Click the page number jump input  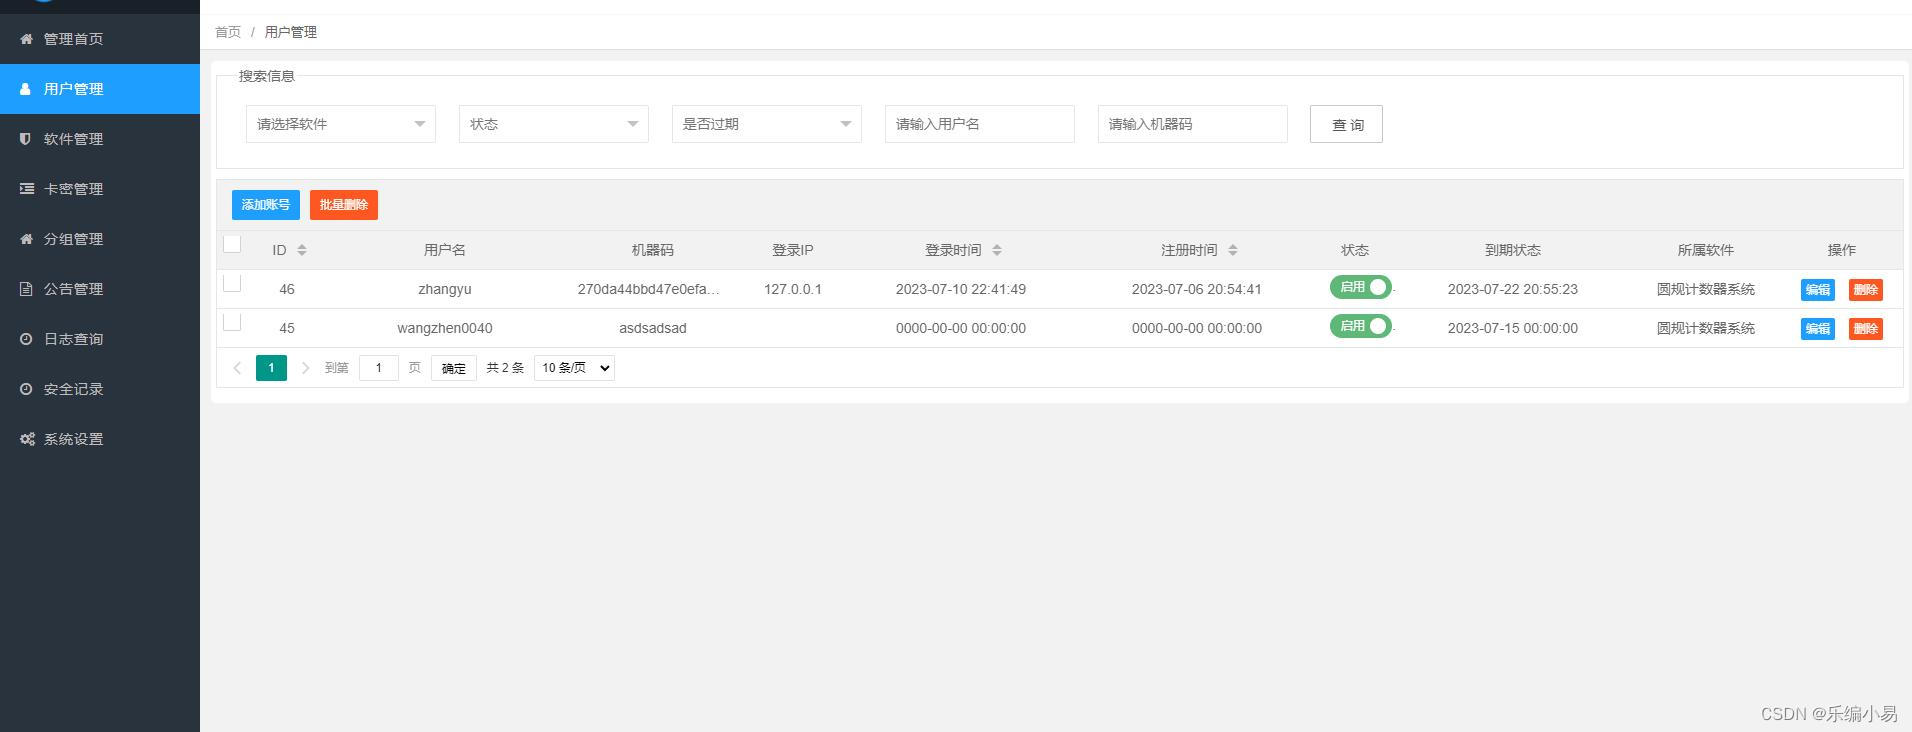click(379, 368)
